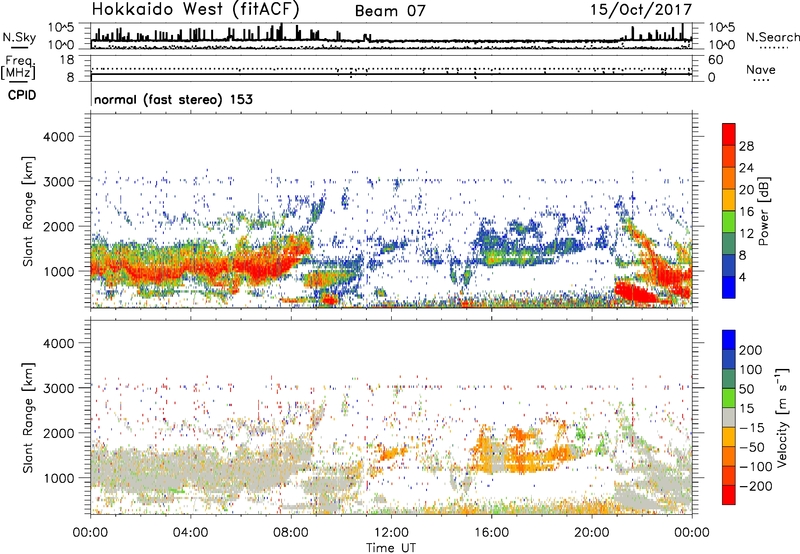Click the 'Power [dB]' color bar label
The image size is (800, 554).
point(764,211)
